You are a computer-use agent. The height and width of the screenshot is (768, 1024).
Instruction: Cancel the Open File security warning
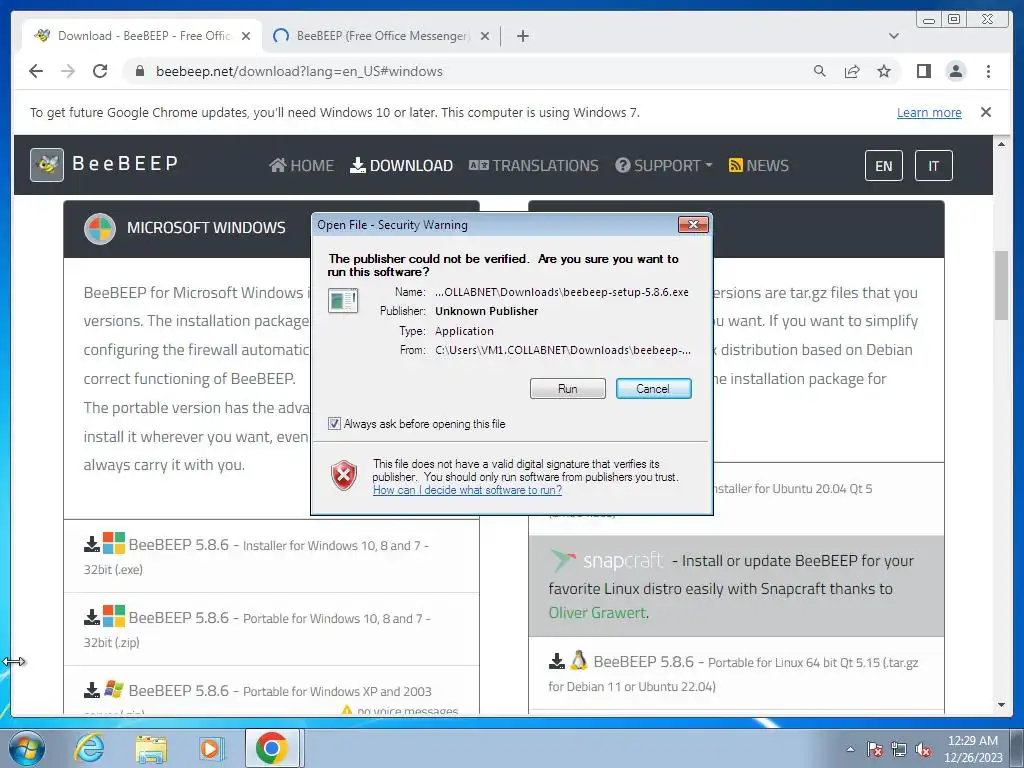coord(653,389)
